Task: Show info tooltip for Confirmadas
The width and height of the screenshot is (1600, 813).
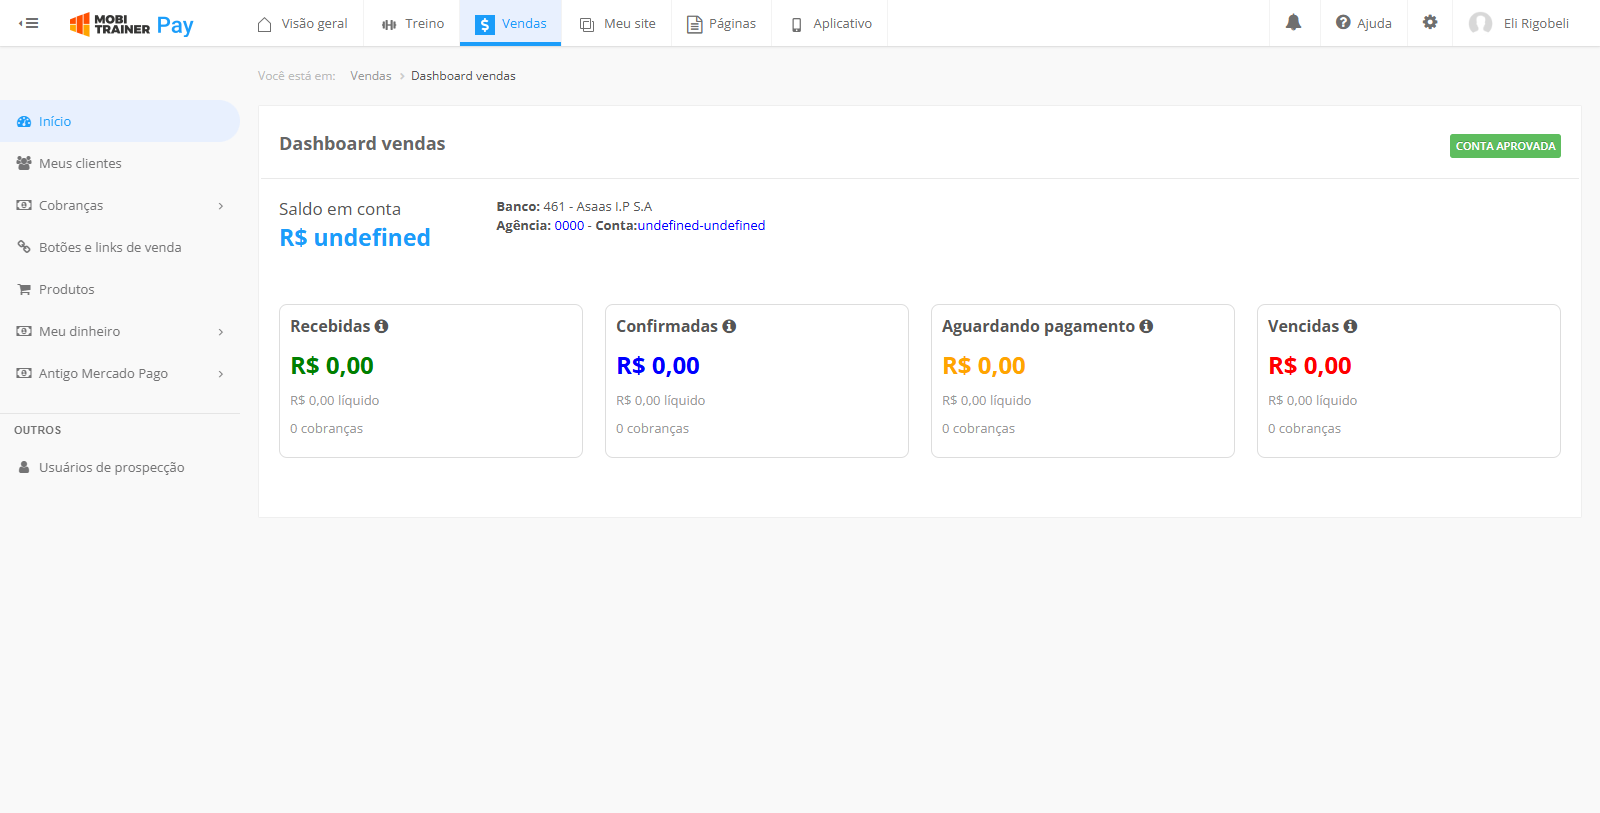Action: [x=729, y=326]
